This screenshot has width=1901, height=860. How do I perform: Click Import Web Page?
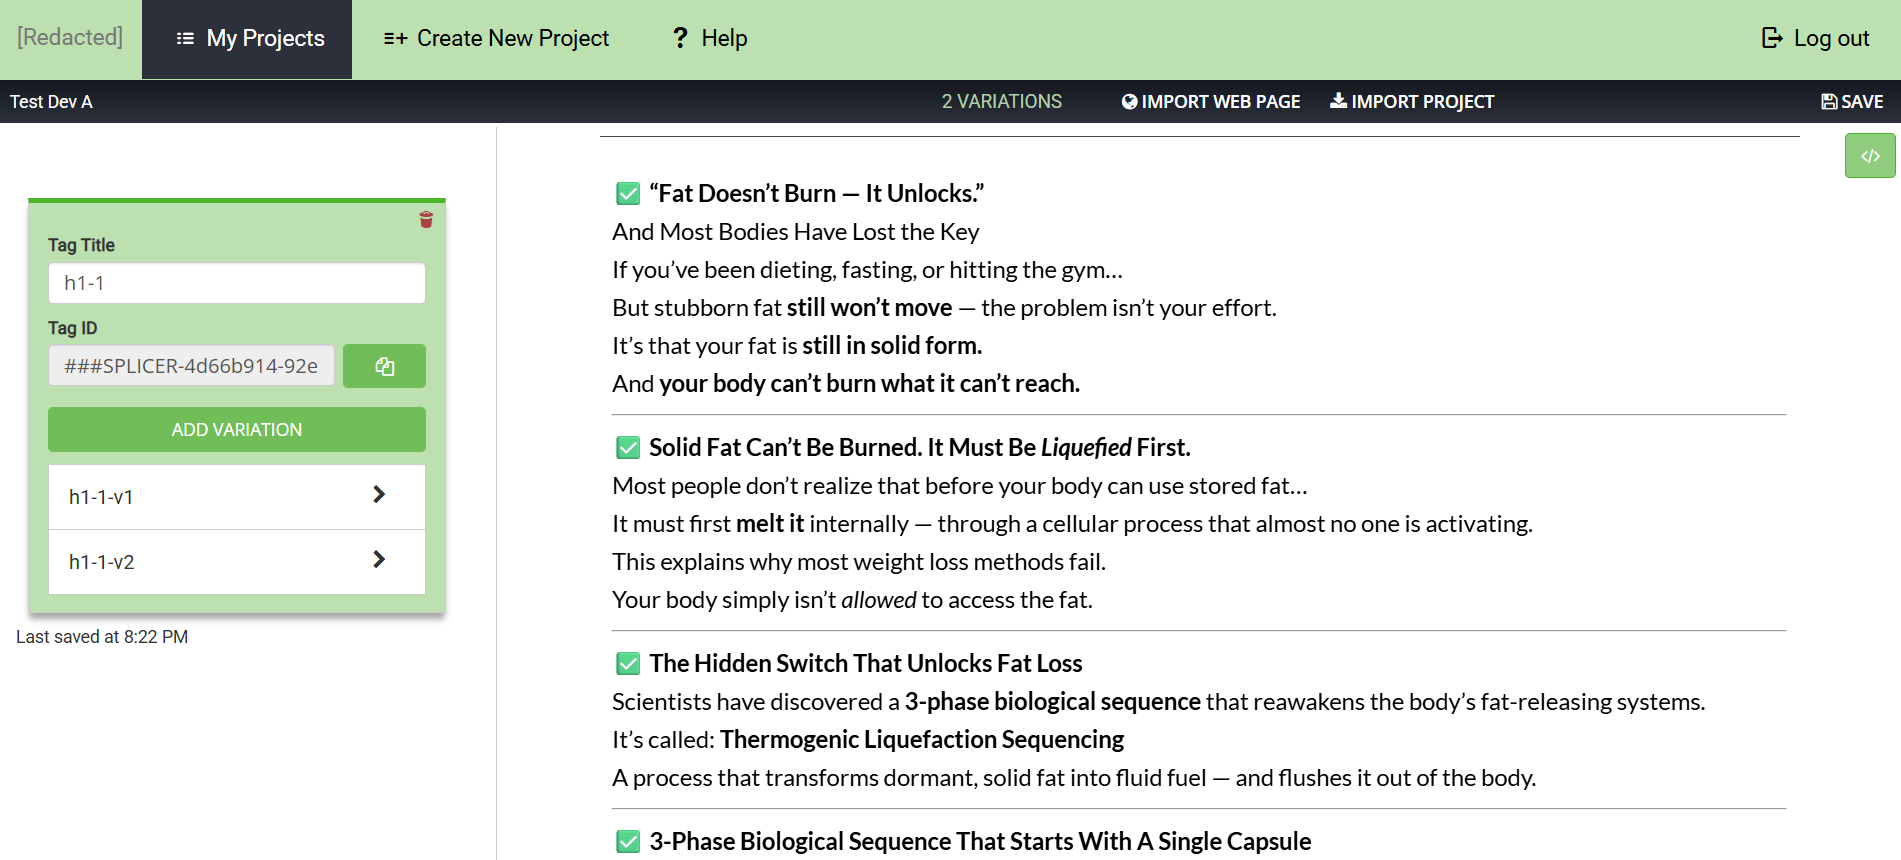(1211, 102)
